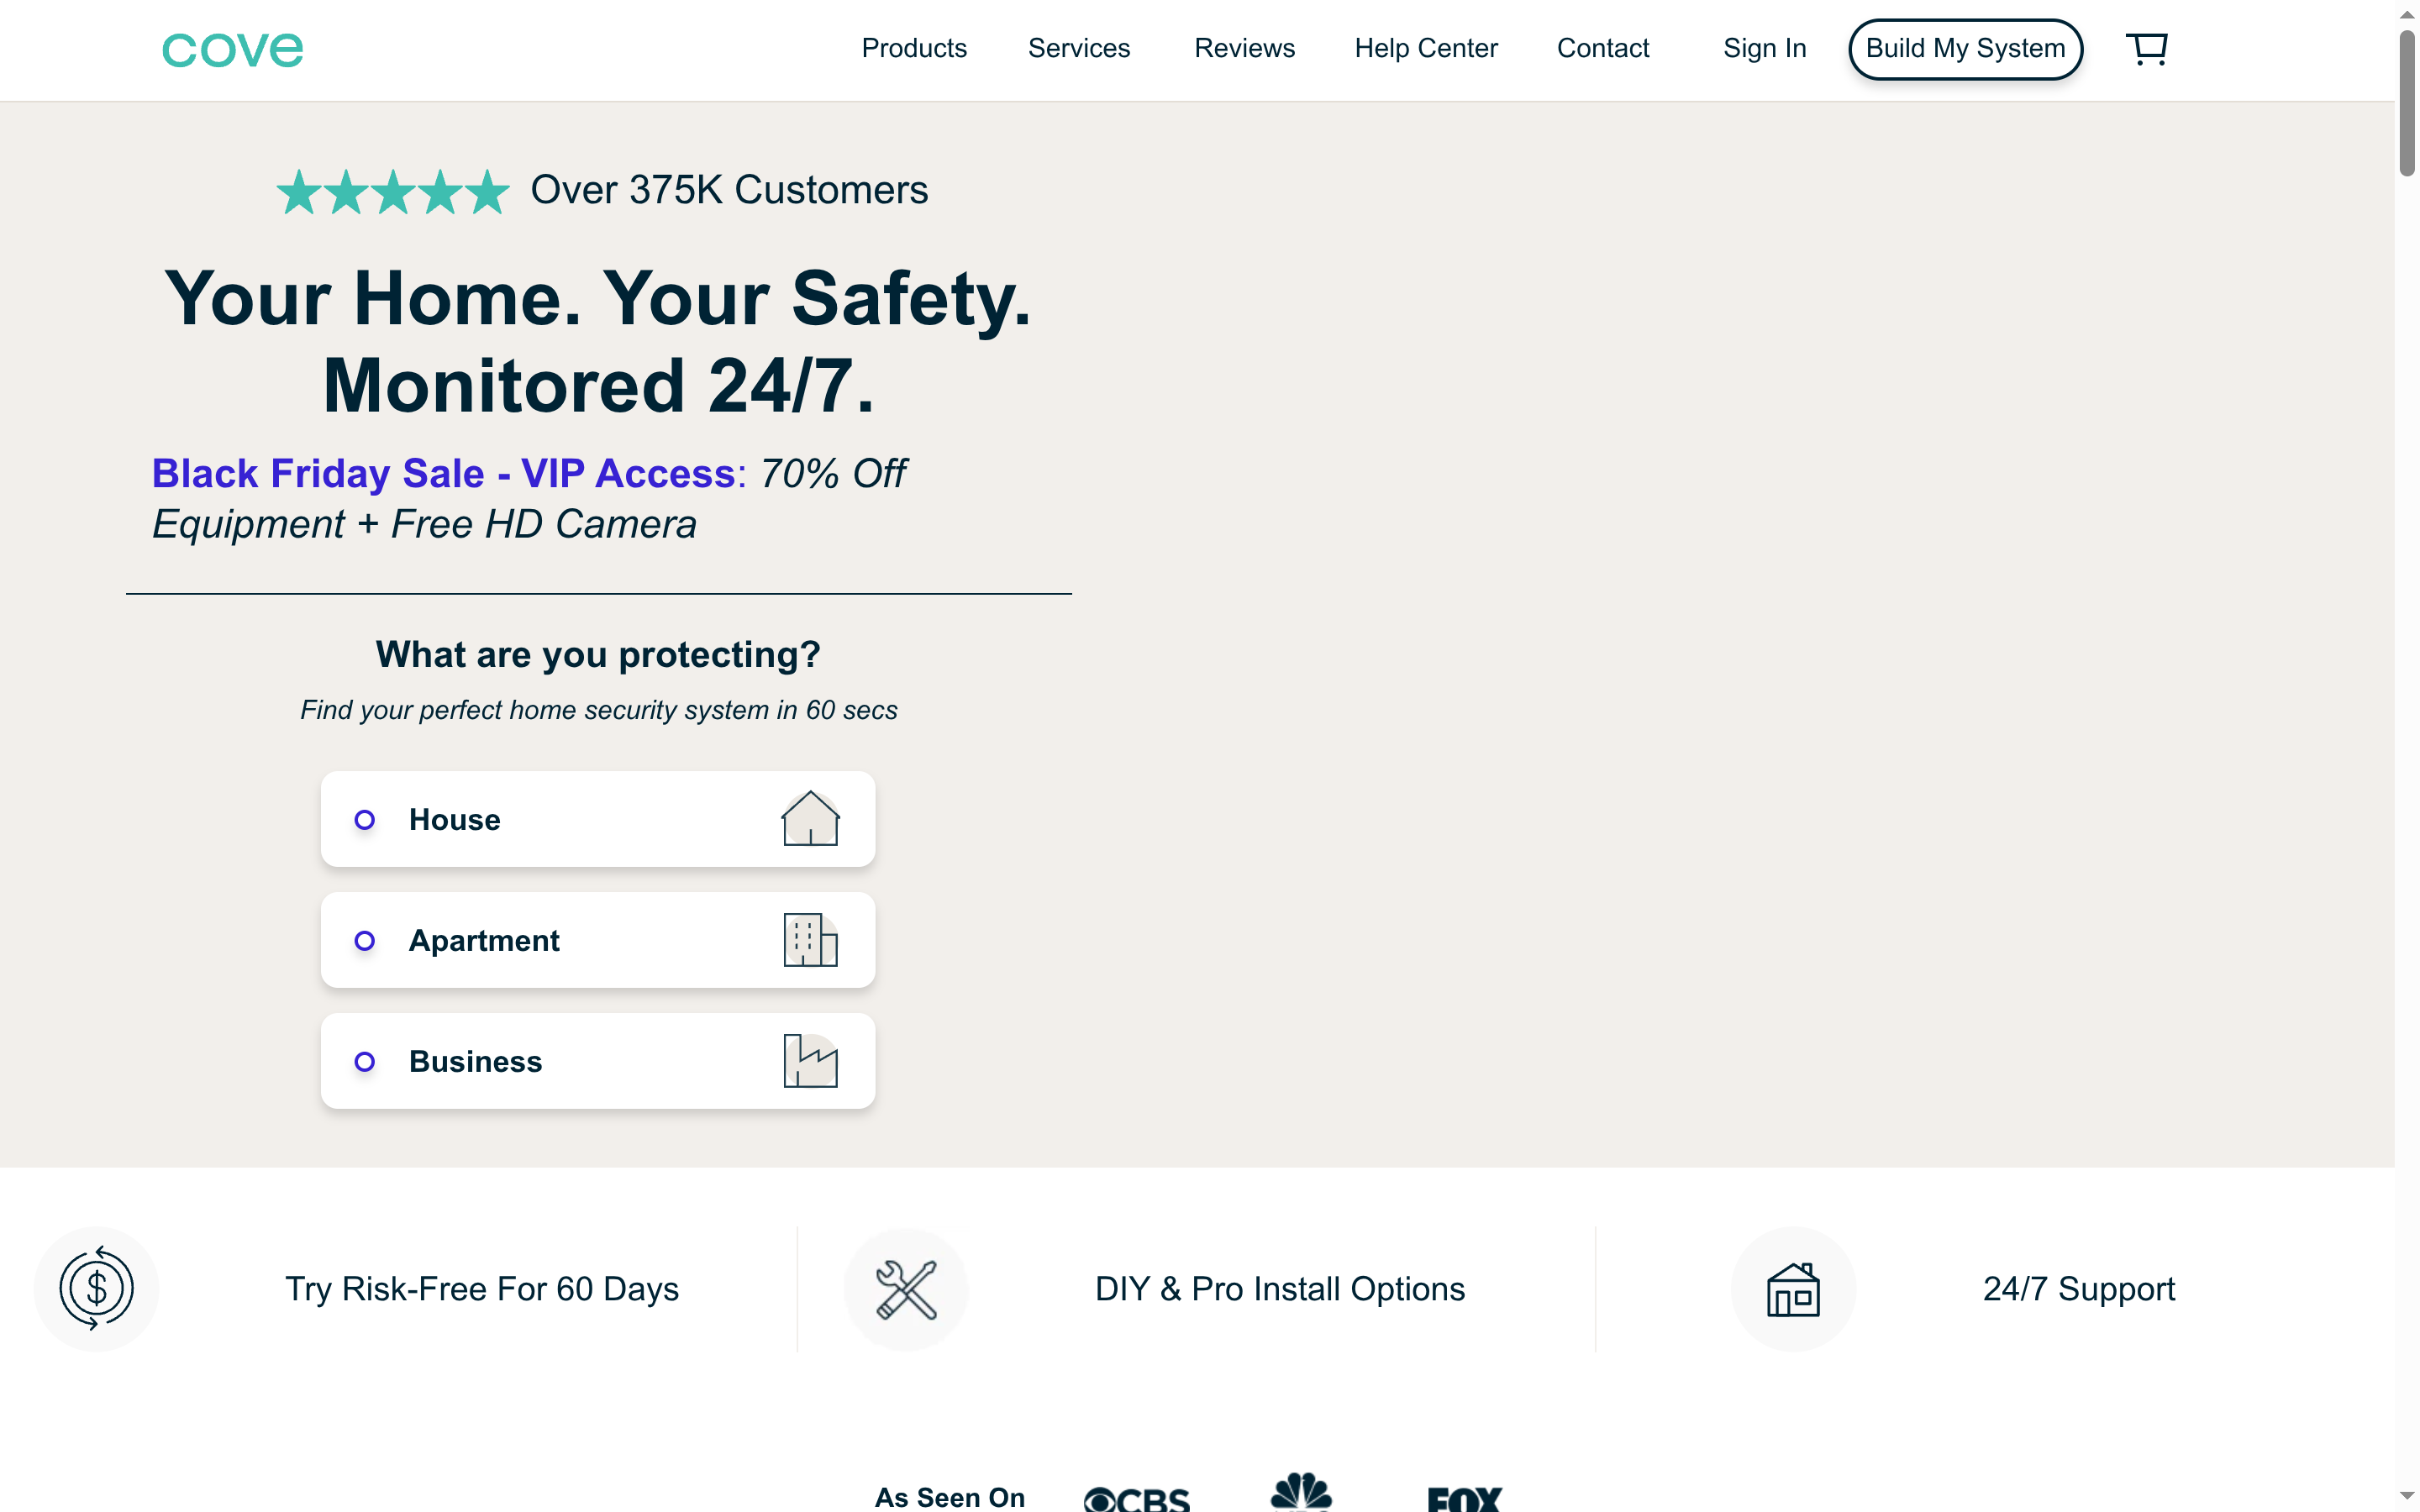This screenshot has width=2420, height=1512.
Task: Click the scrollbar down arrow
Action: (x=2406, y=1496)
